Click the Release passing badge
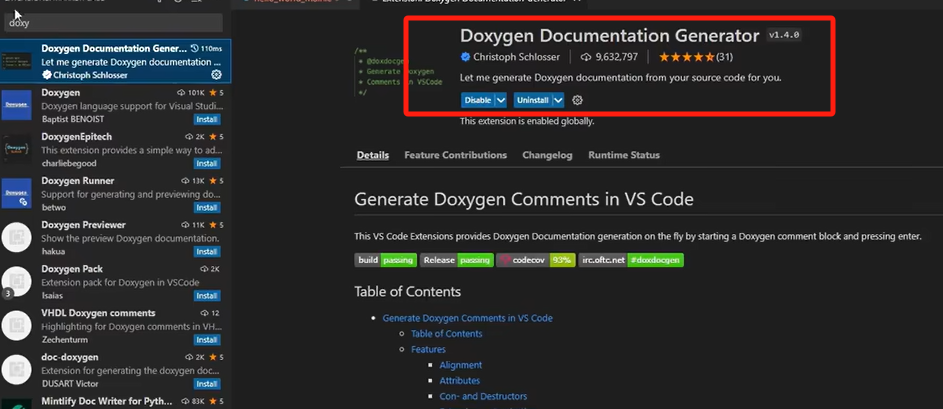This screenshot has width=943, height=409. [457, 260]
